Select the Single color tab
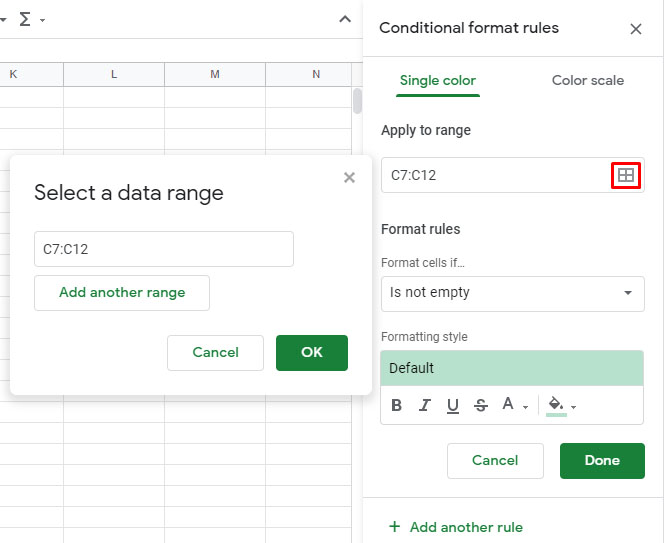 tap(437, 80)
